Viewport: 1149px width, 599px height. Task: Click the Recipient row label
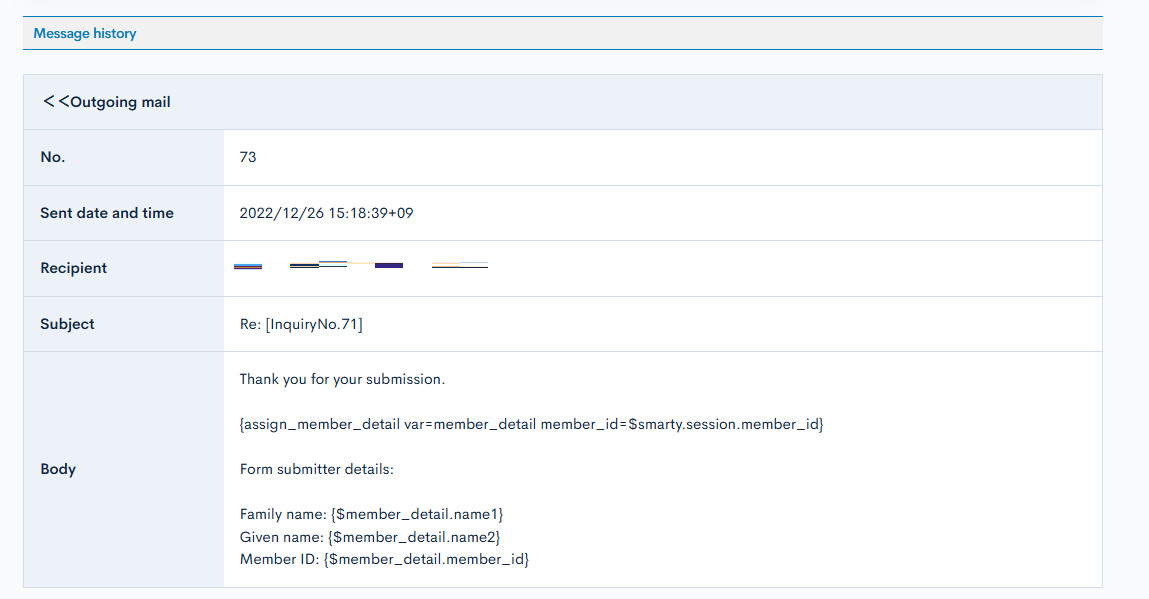click(73, 268)
